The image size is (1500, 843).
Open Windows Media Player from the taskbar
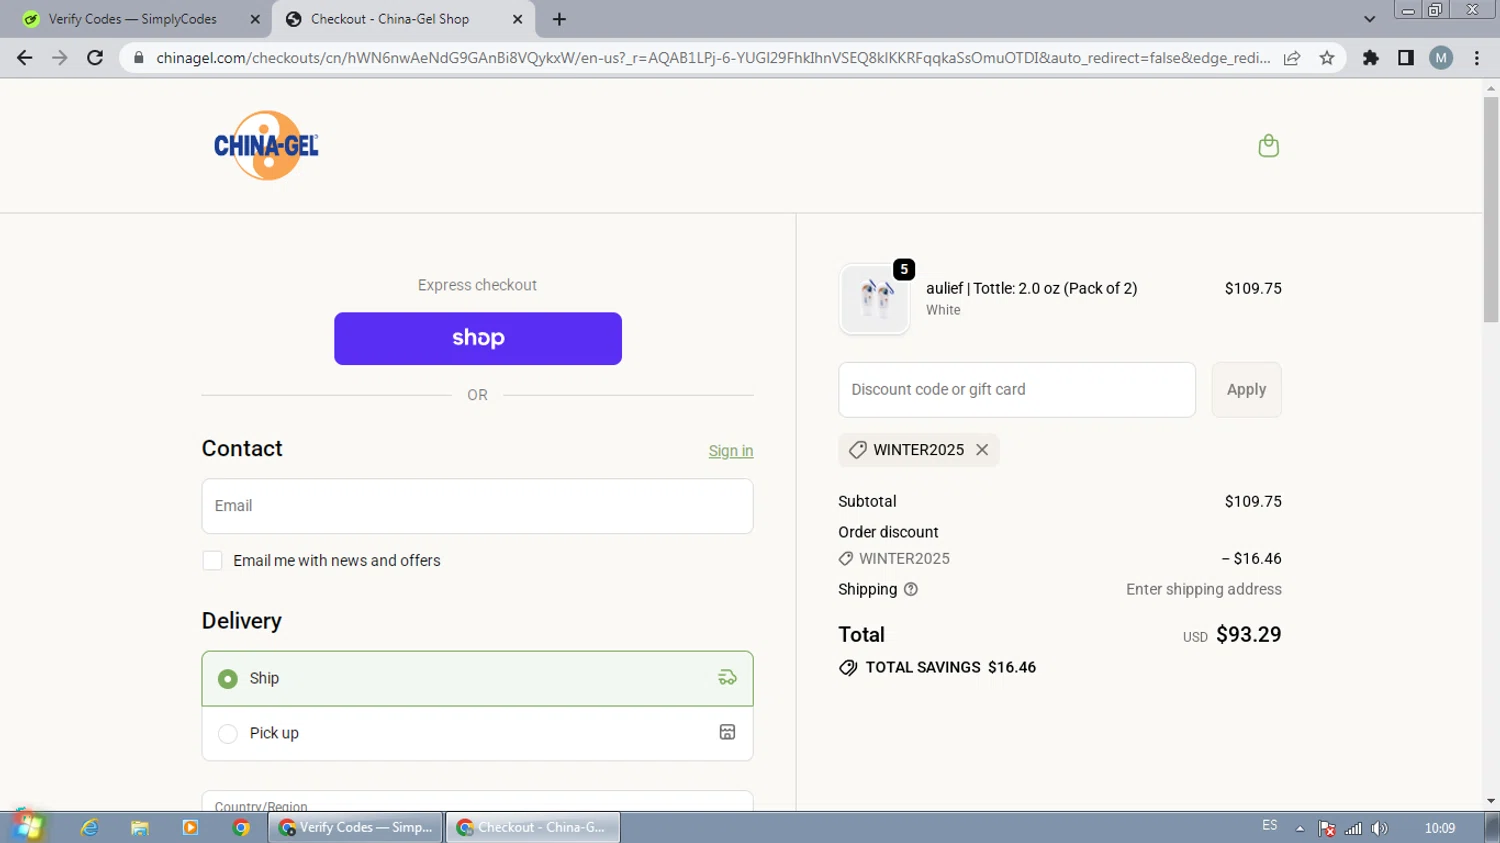pos(190,828)
